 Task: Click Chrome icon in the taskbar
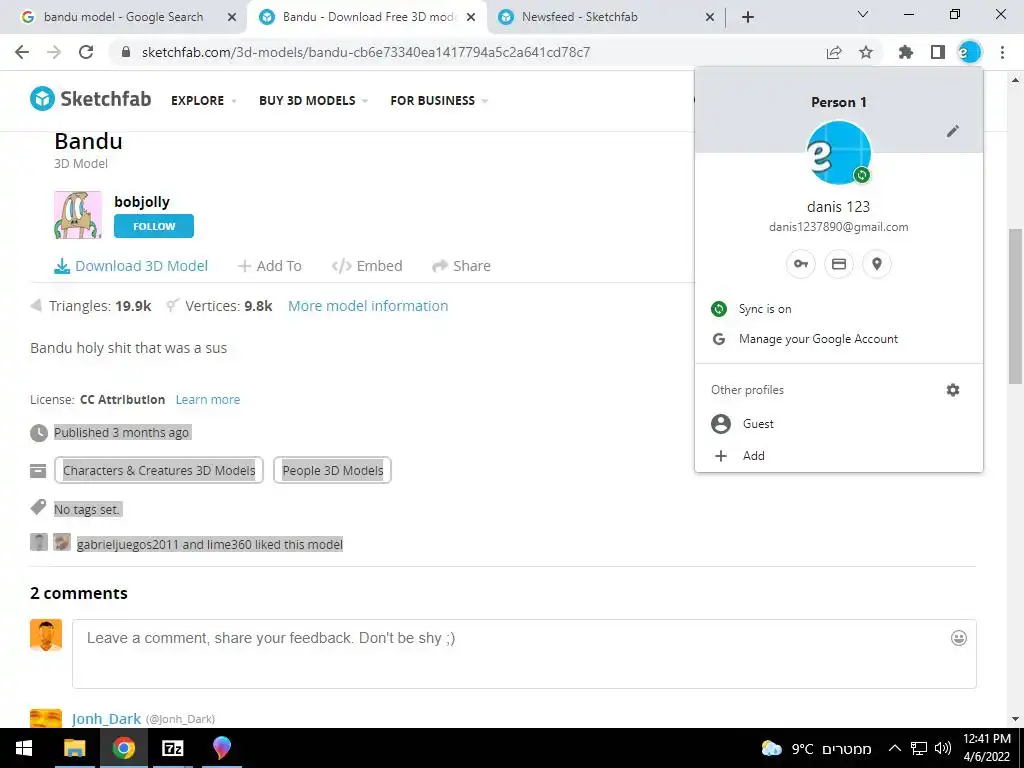click(x=123, y=748)
